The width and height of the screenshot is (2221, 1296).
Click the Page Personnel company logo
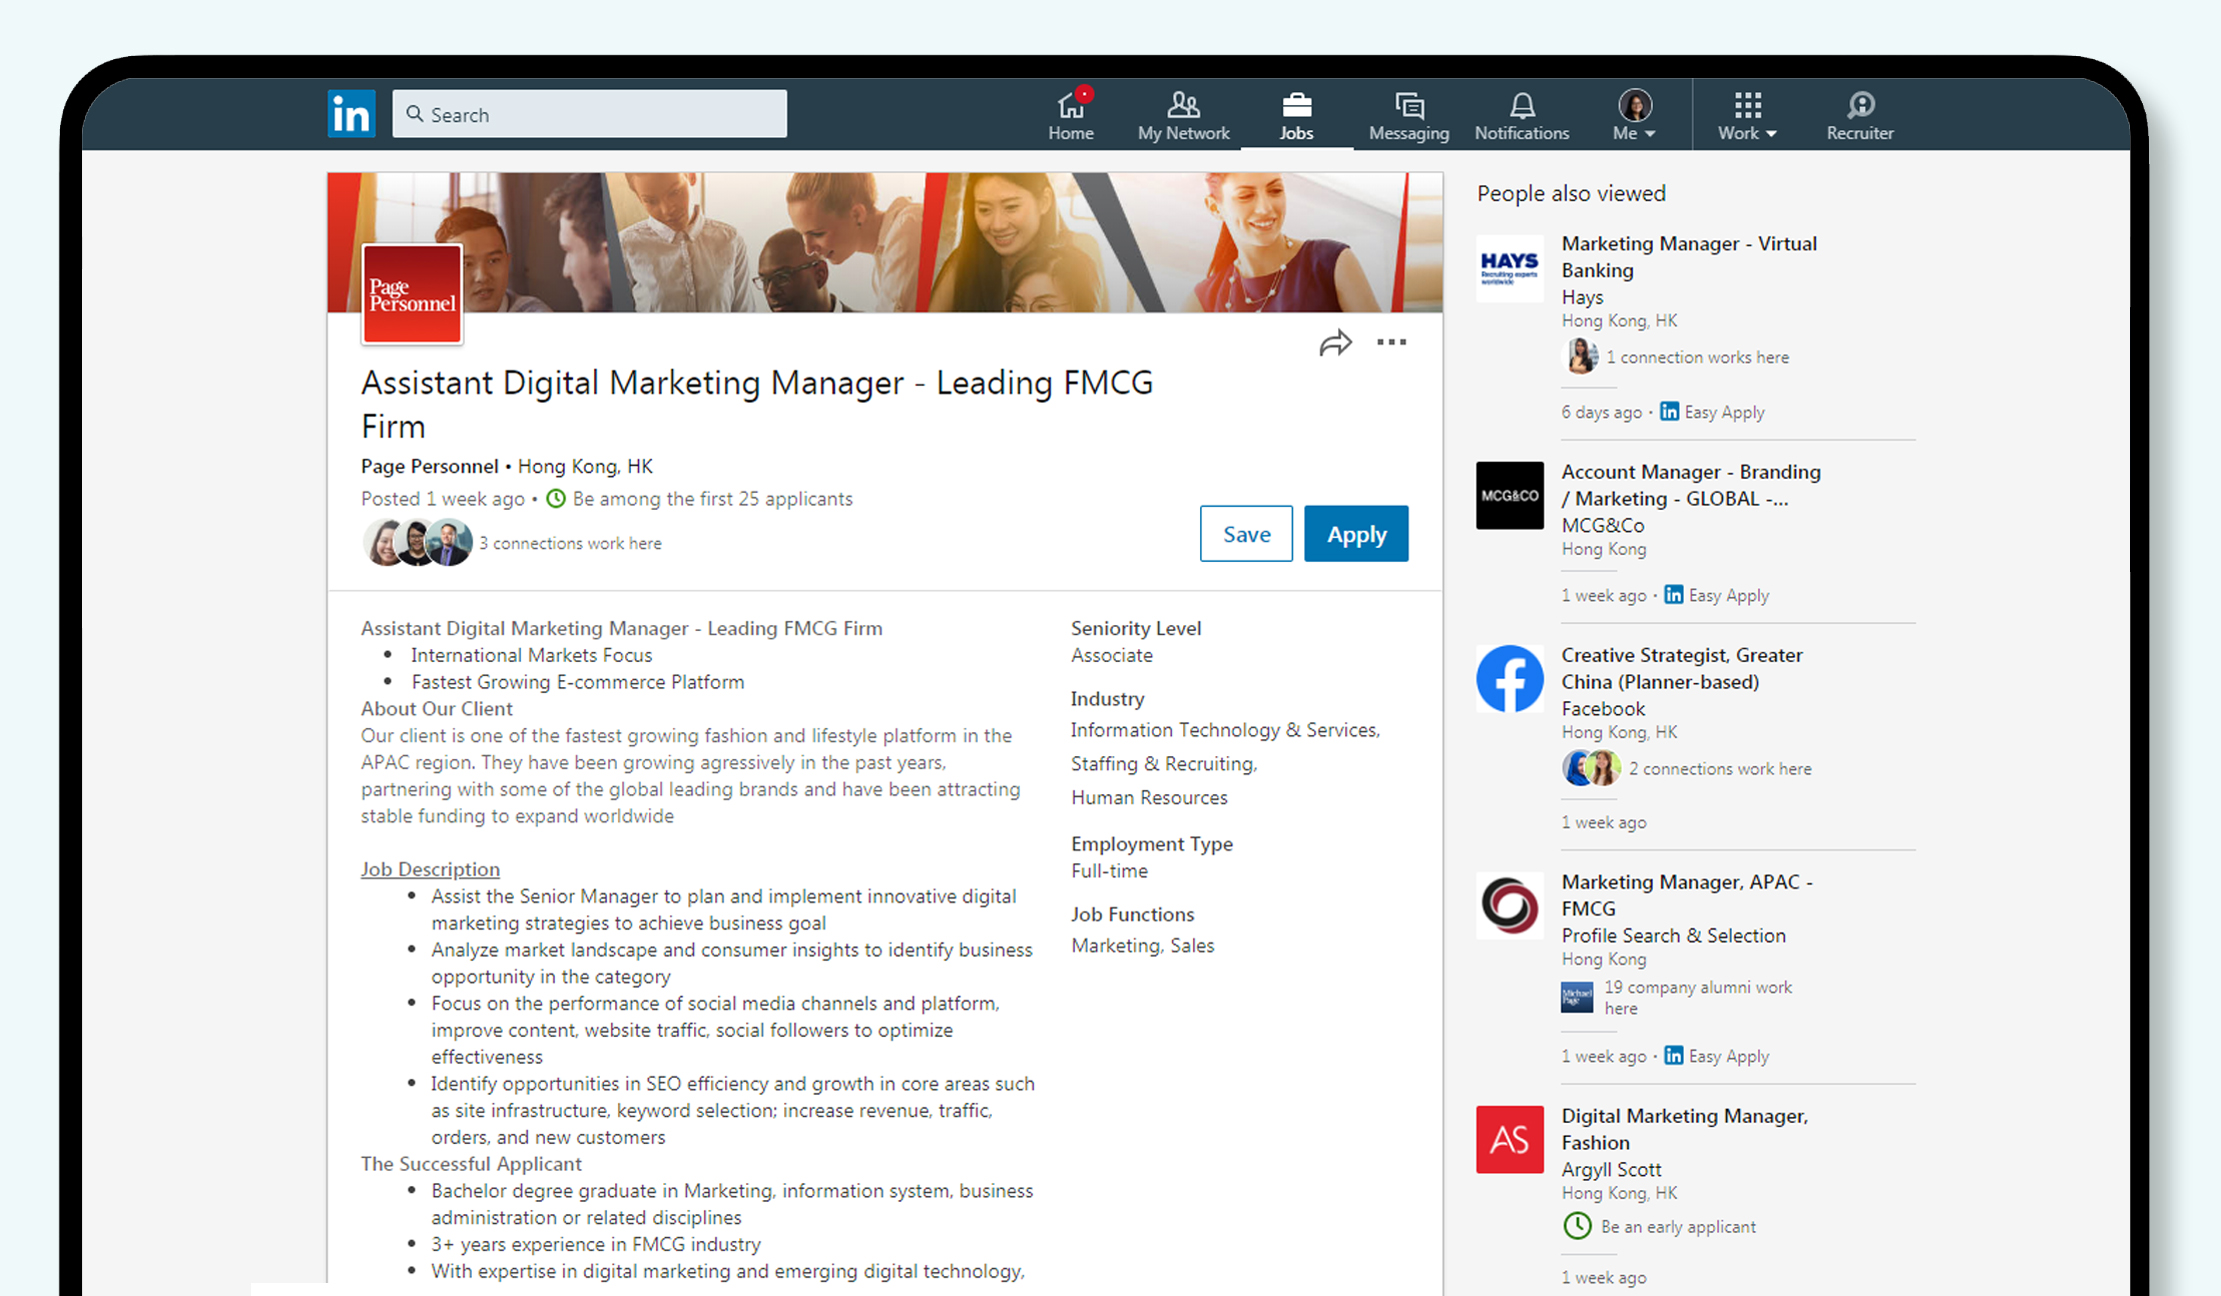[412, 294]
